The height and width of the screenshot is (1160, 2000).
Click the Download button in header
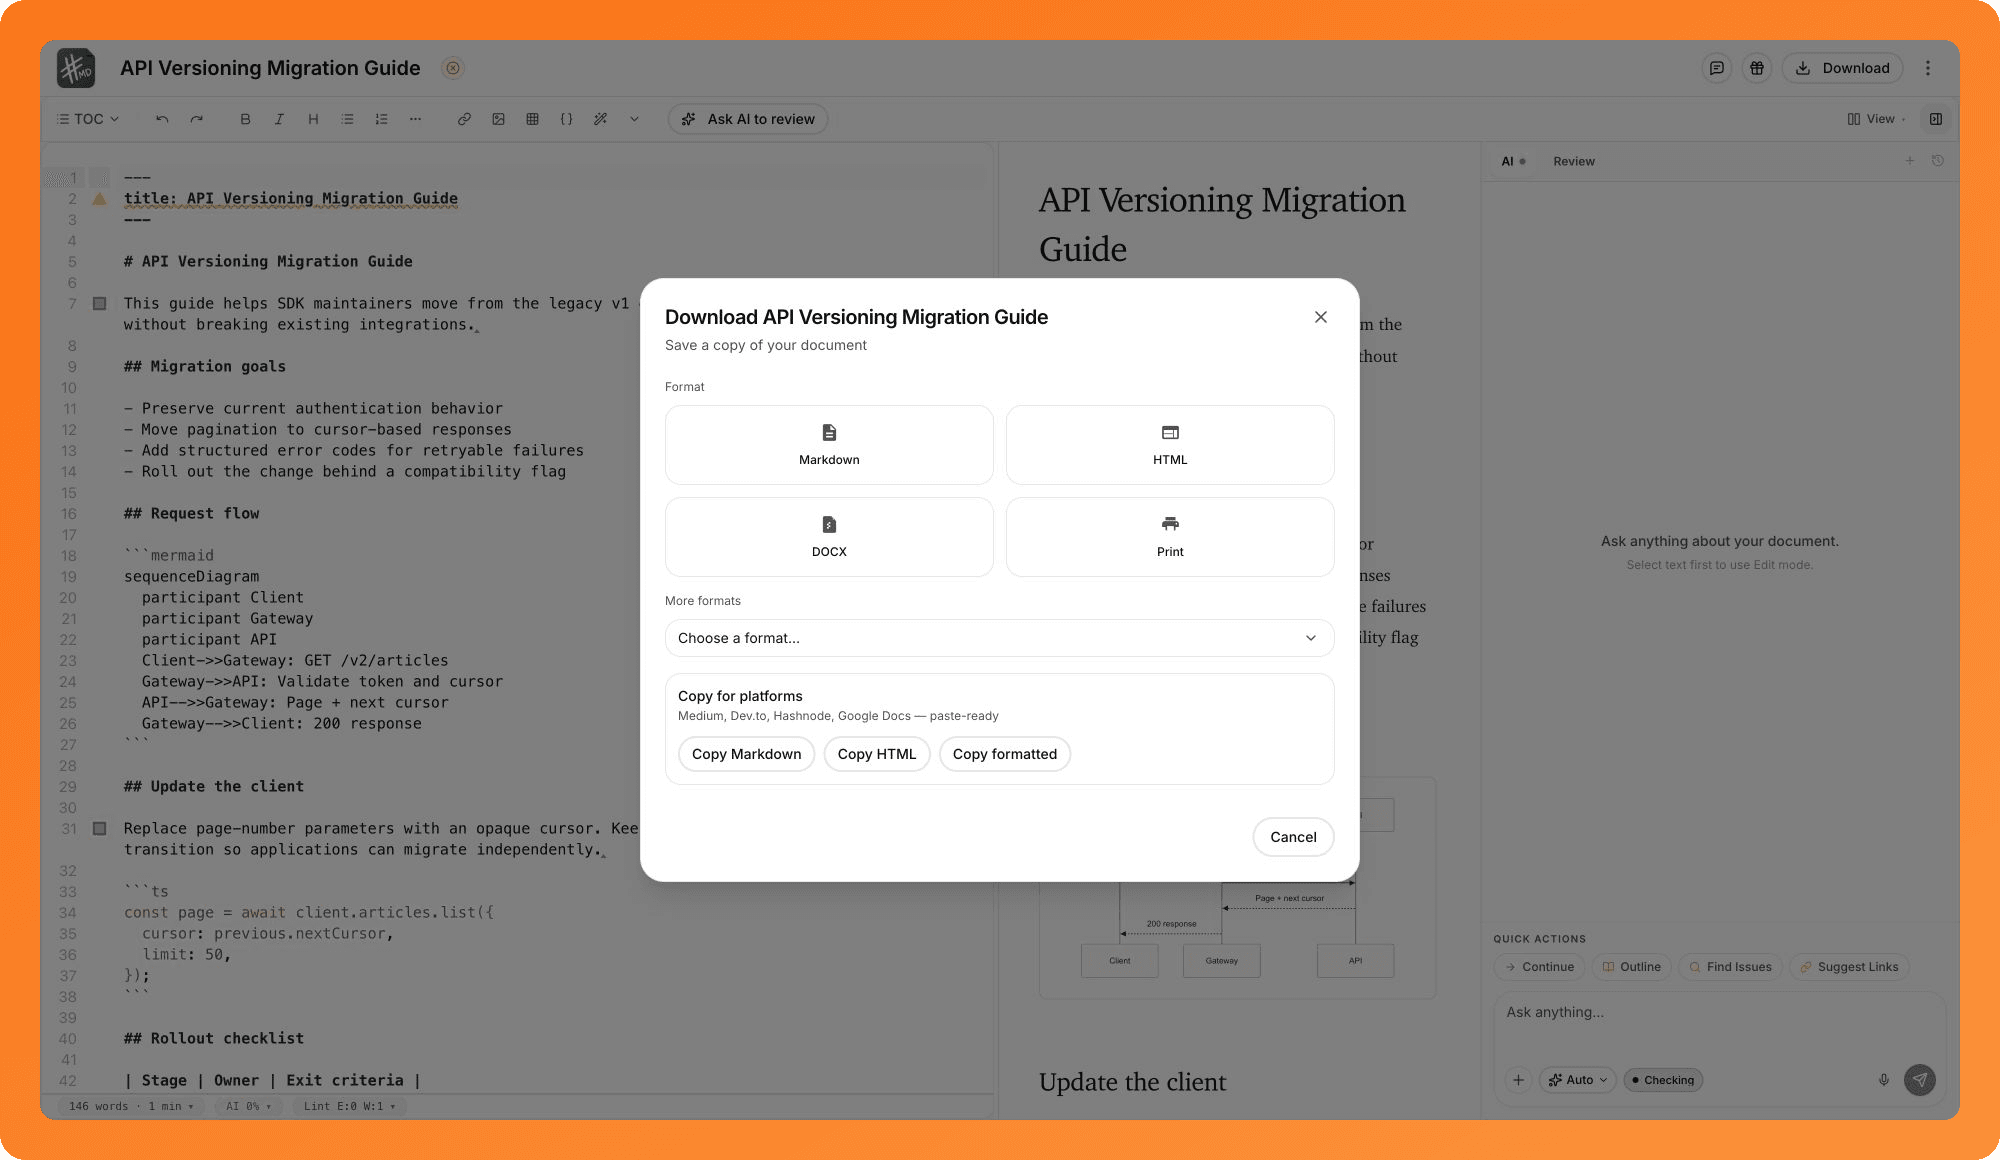tap(1842, 68)
